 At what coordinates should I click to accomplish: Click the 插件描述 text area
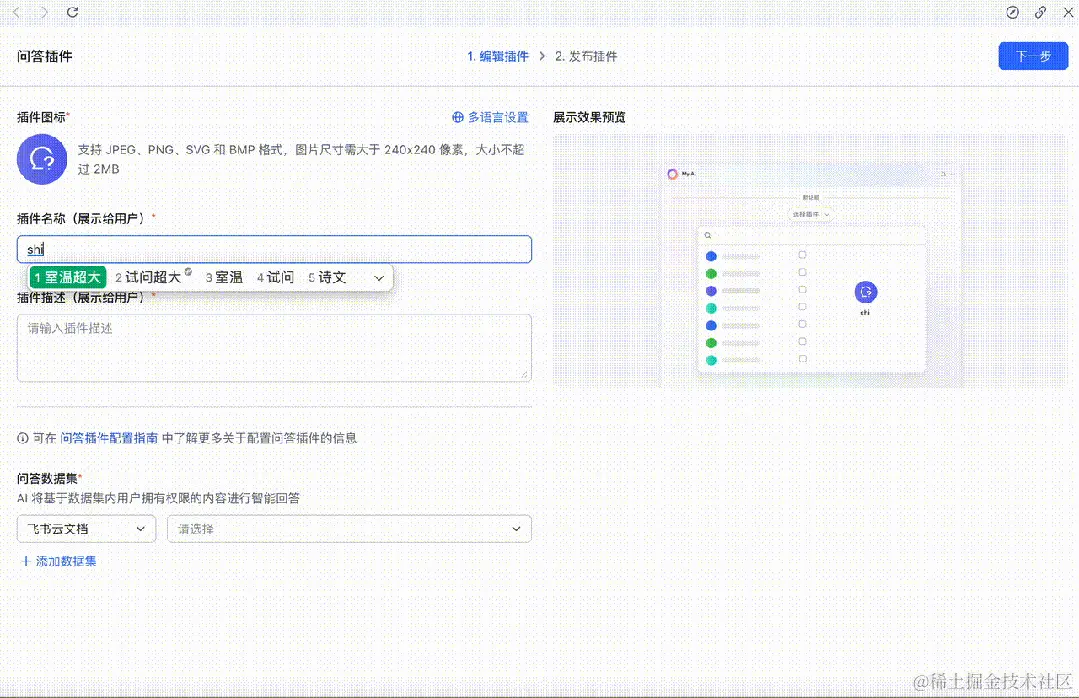(274, 348)
